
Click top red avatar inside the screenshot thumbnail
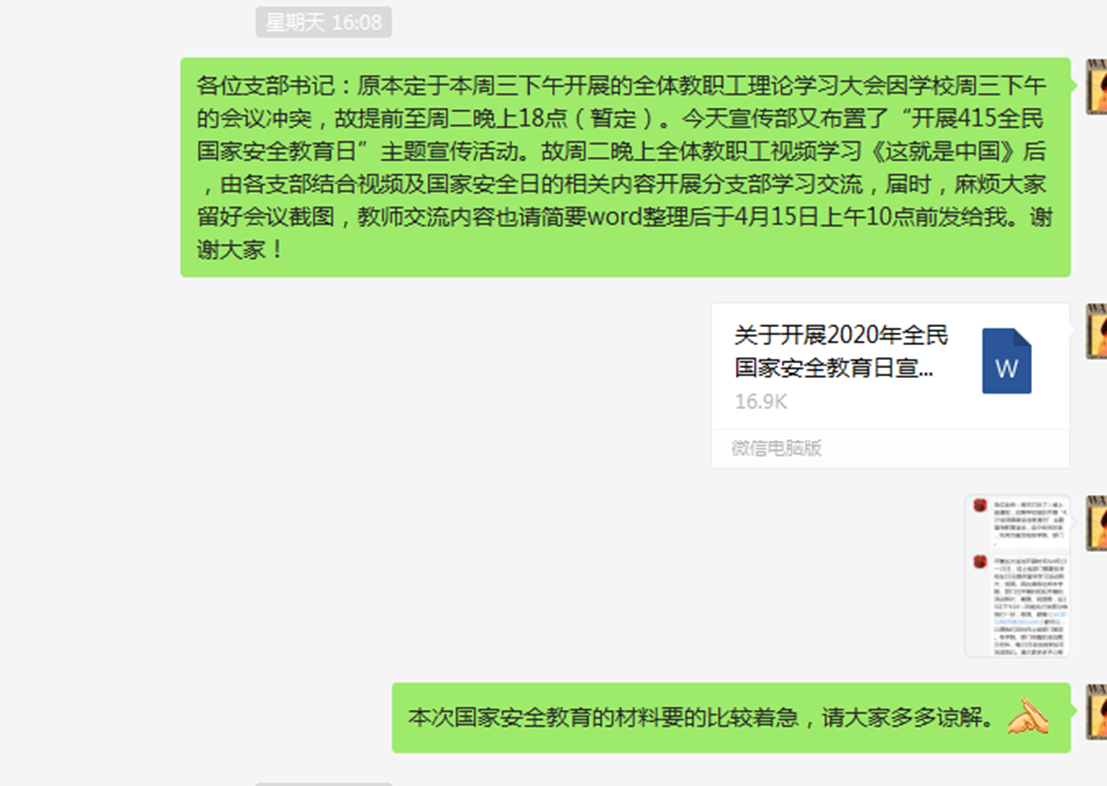pos(980,505)
